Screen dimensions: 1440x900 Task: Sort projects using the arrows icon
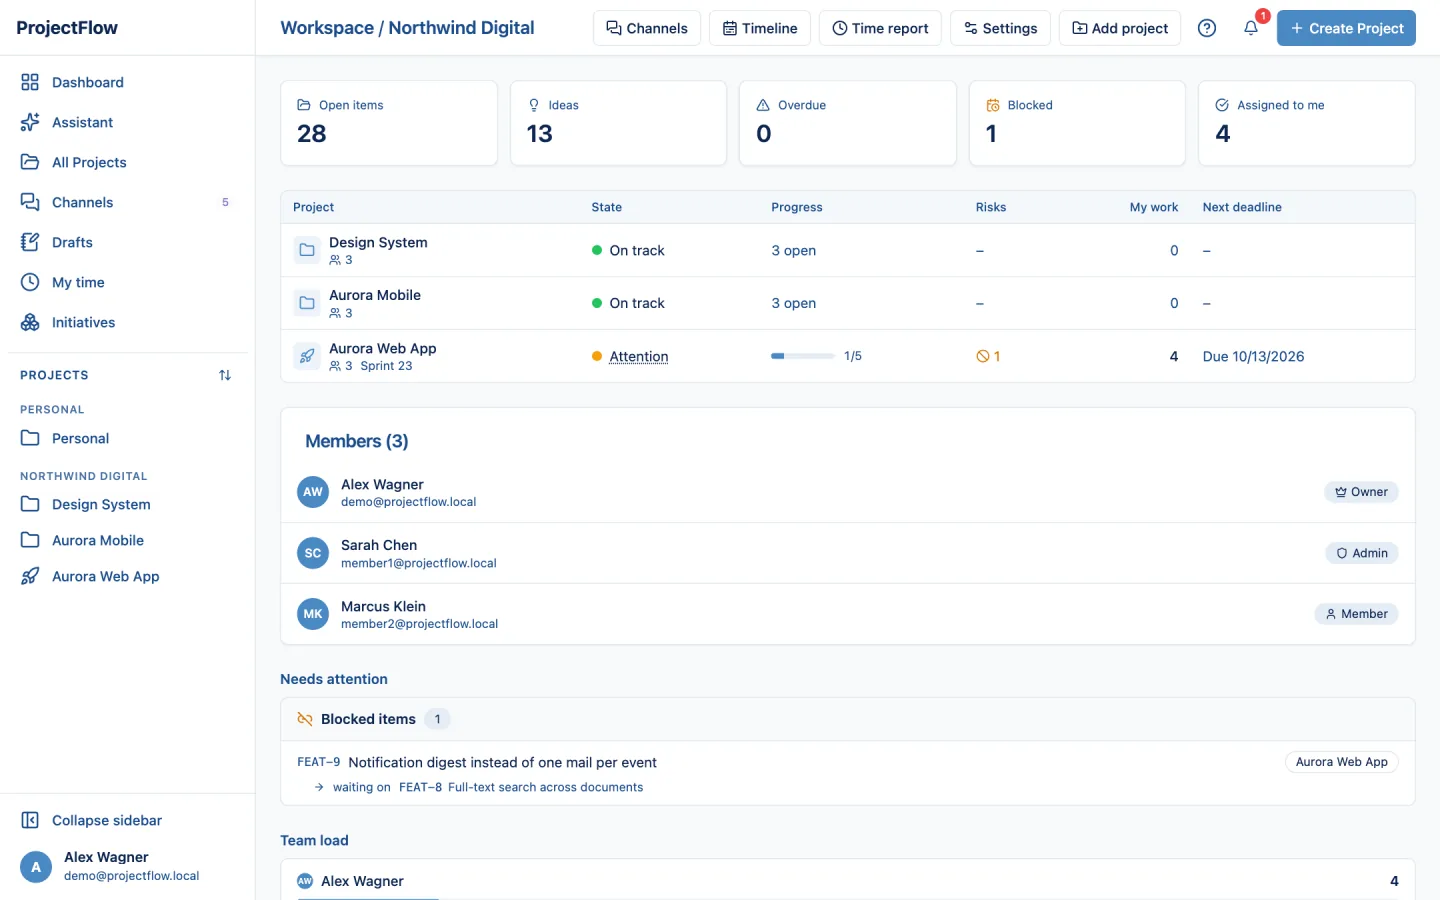[225, 375]
